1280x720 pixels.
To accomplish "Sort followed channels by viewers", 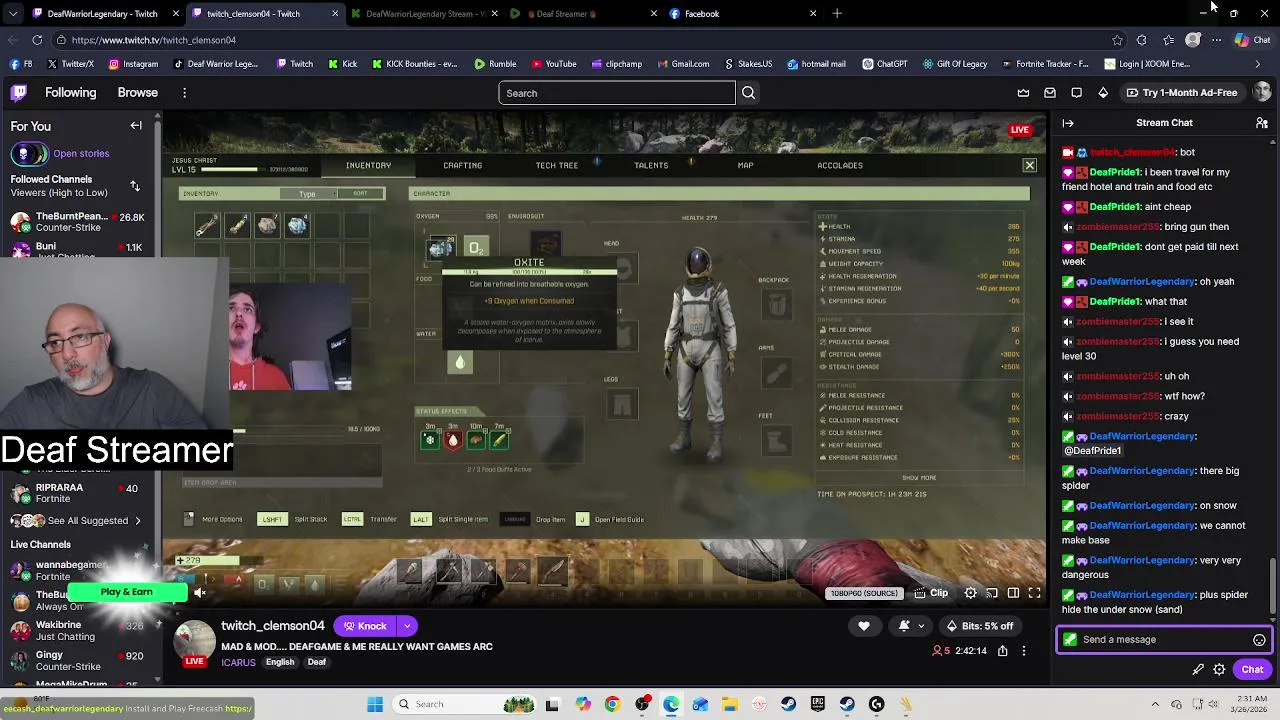I will click(x=135, y=186).
